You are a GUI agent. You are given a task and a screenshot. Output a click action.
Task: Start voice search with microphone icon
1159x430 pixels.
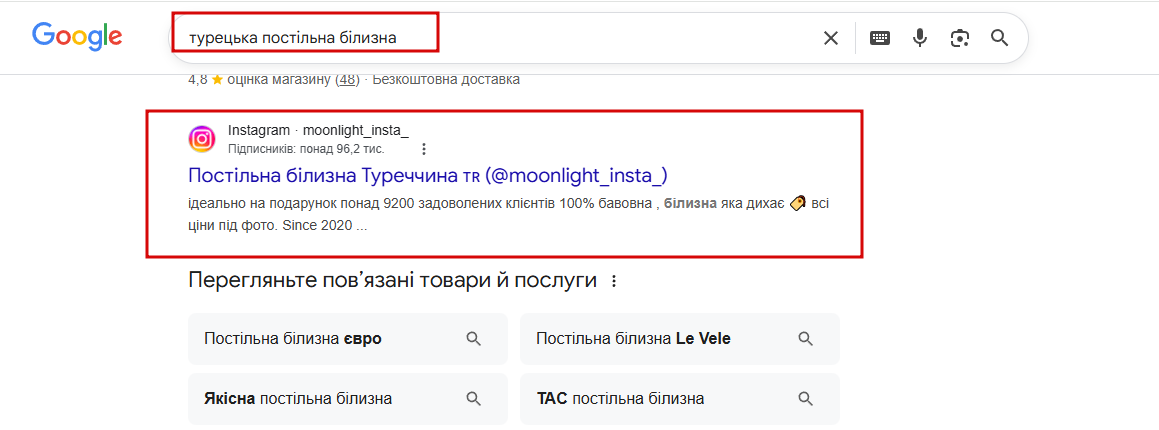[920, 38]
